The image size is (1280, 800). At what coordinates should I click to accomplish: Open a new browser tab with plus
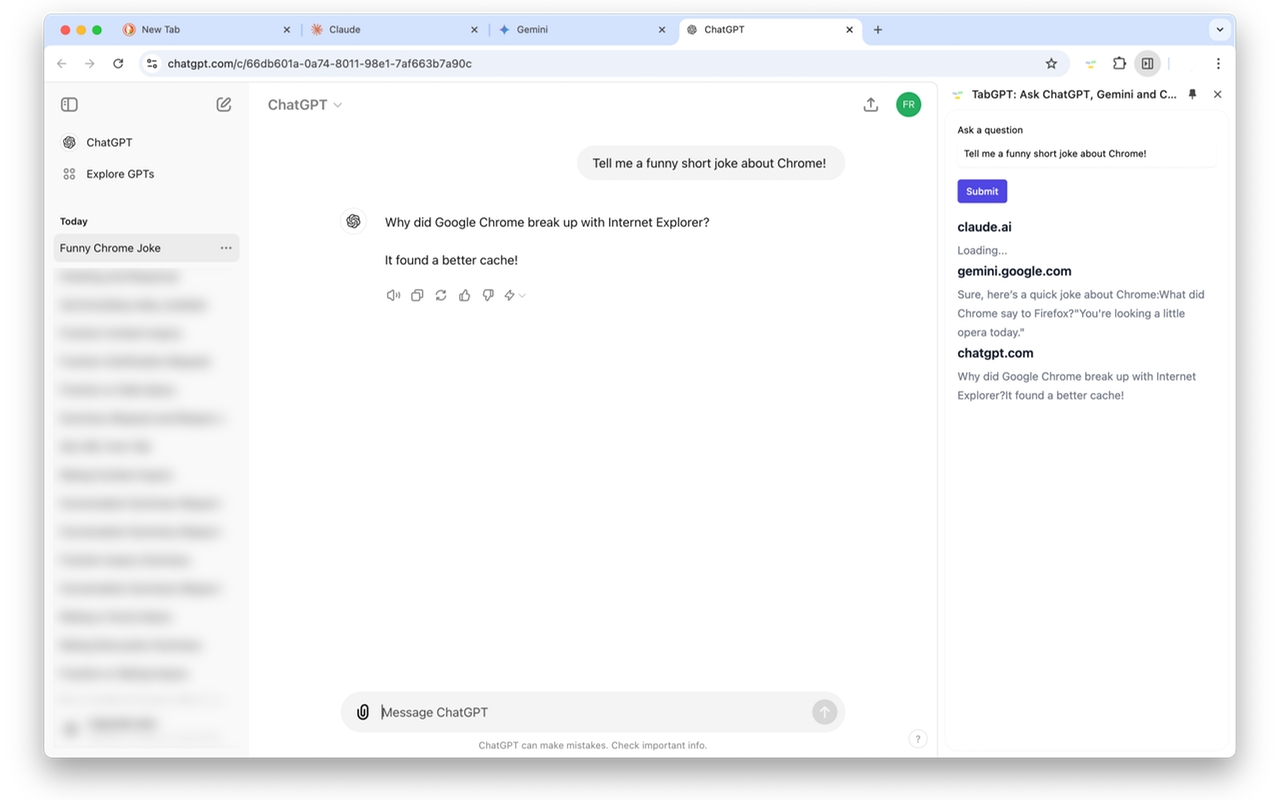tap(878, 30)
